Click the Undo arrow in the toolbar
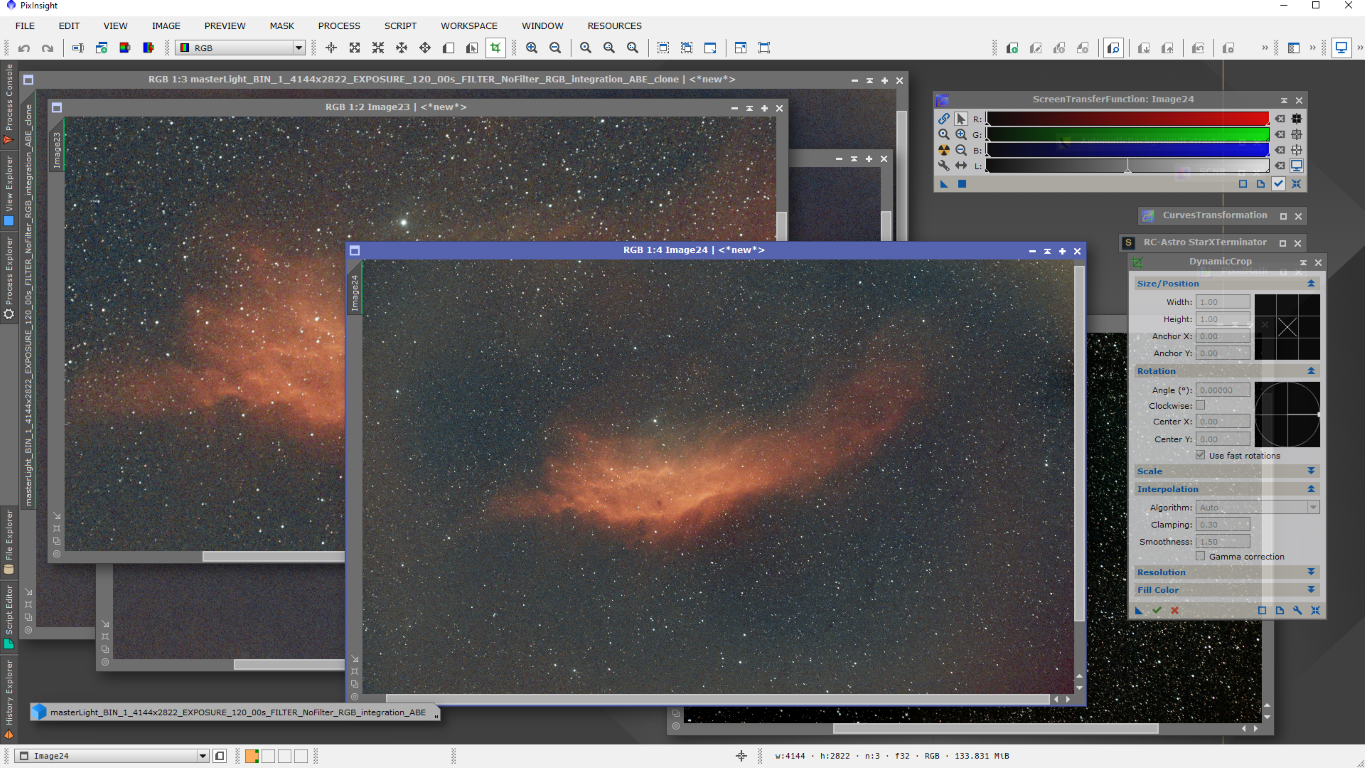Image resolution: width=1365 pixels, height=768 pixels. click(x=24, y=48)
